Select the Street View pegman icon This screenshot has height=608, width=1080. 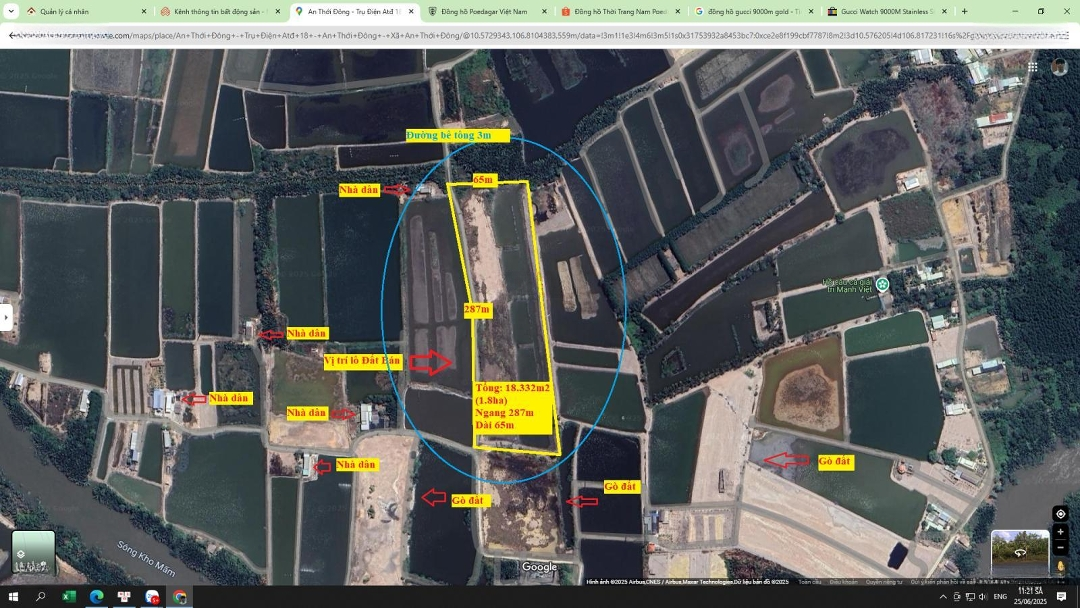[1061, 567]
